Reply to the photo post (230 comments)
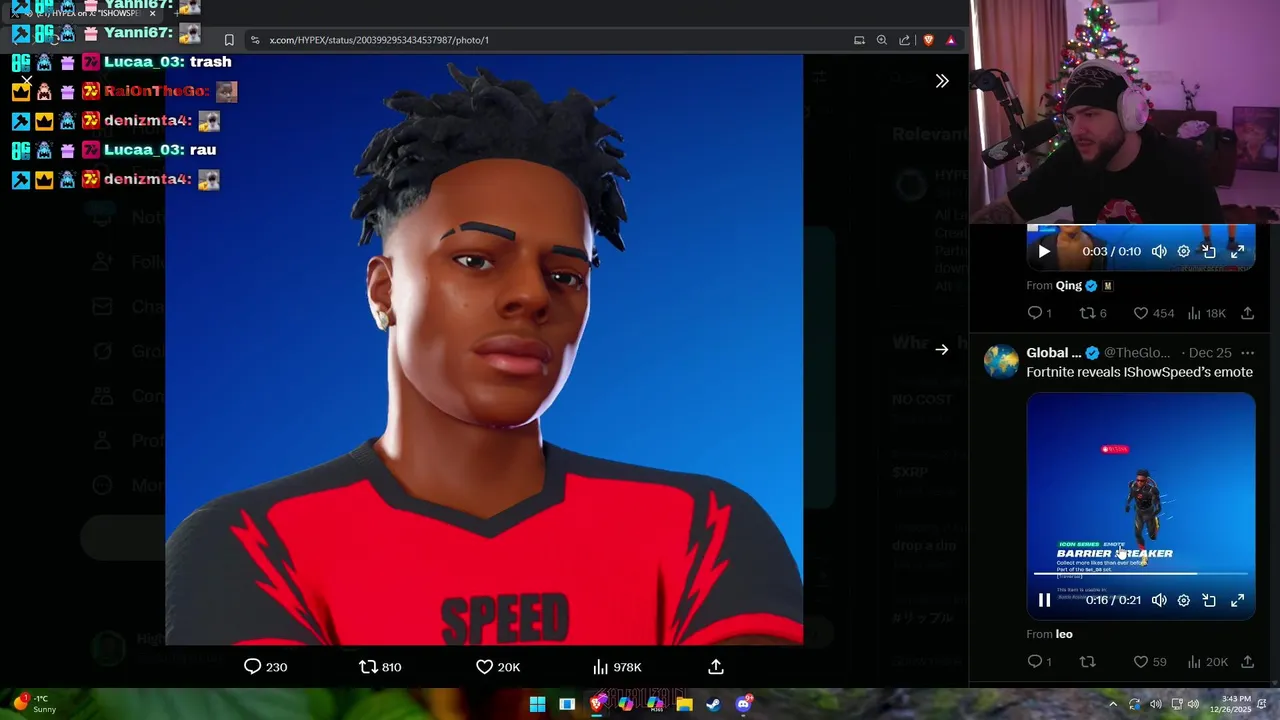Viewport: 1280px width, 720px height. (265, 667)
